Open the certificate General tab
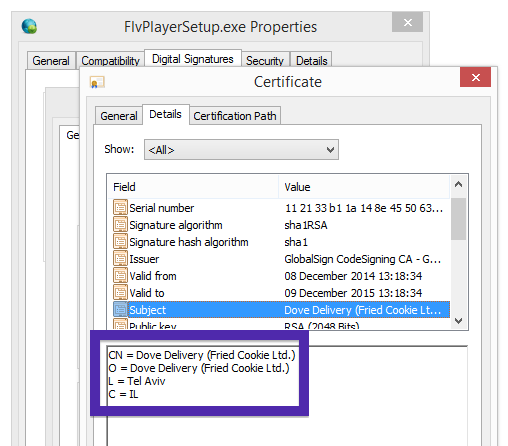The width and height of the screenshot is (508, 446). pos(119,116)
